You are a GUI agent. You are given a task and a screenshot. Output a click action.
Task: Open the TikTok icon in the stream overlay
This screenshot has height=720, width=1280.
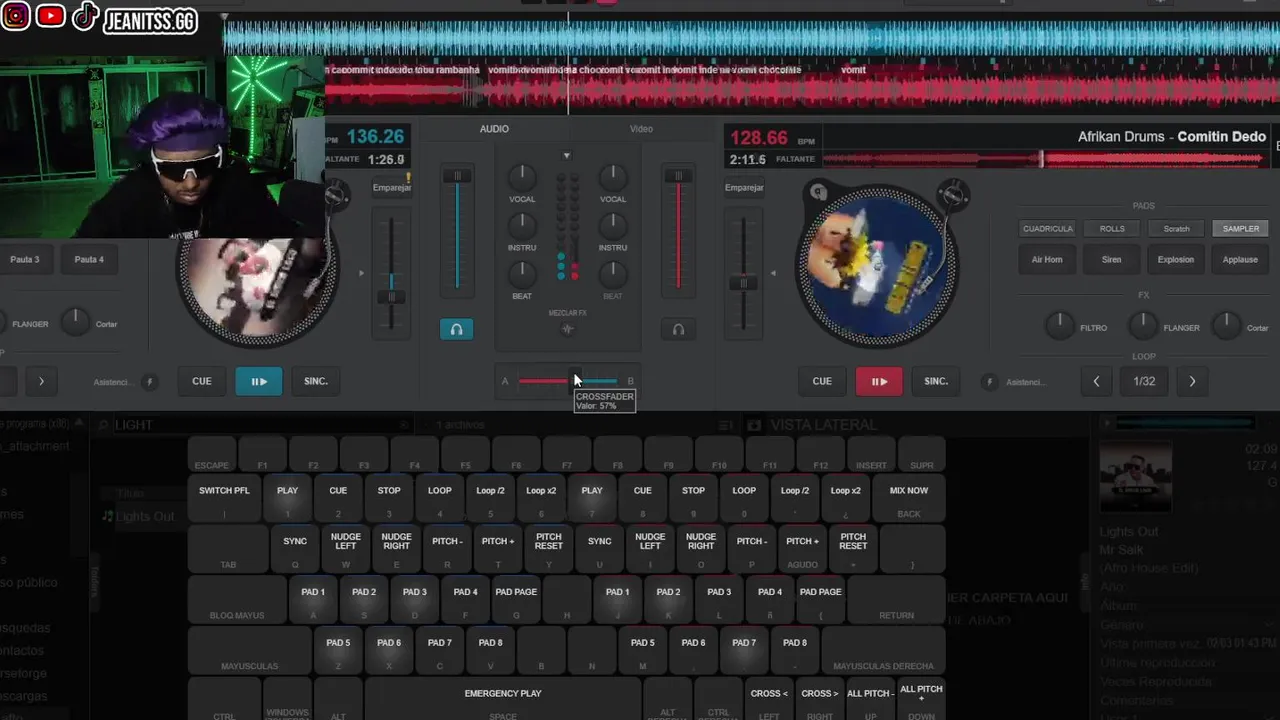pos(84,16)
